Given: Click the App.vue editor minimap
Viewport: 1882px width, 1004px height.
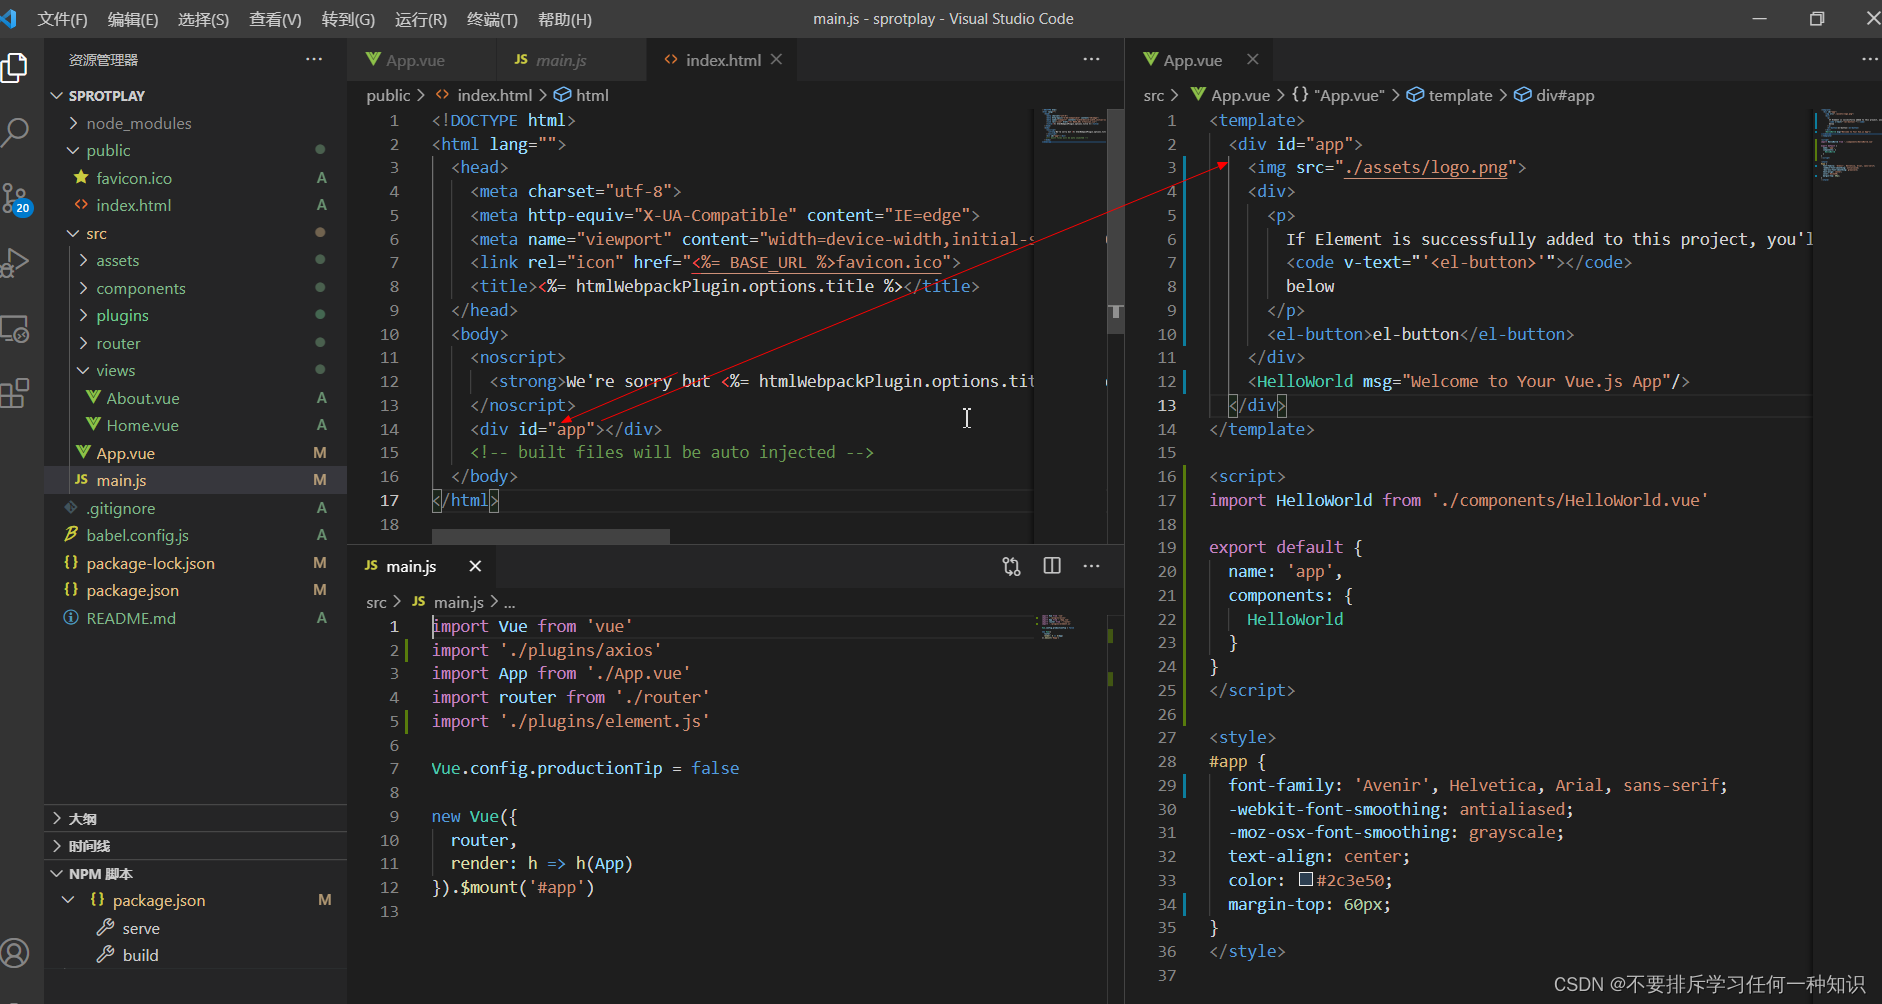Looking at the screenshot, I should 1845,145.
